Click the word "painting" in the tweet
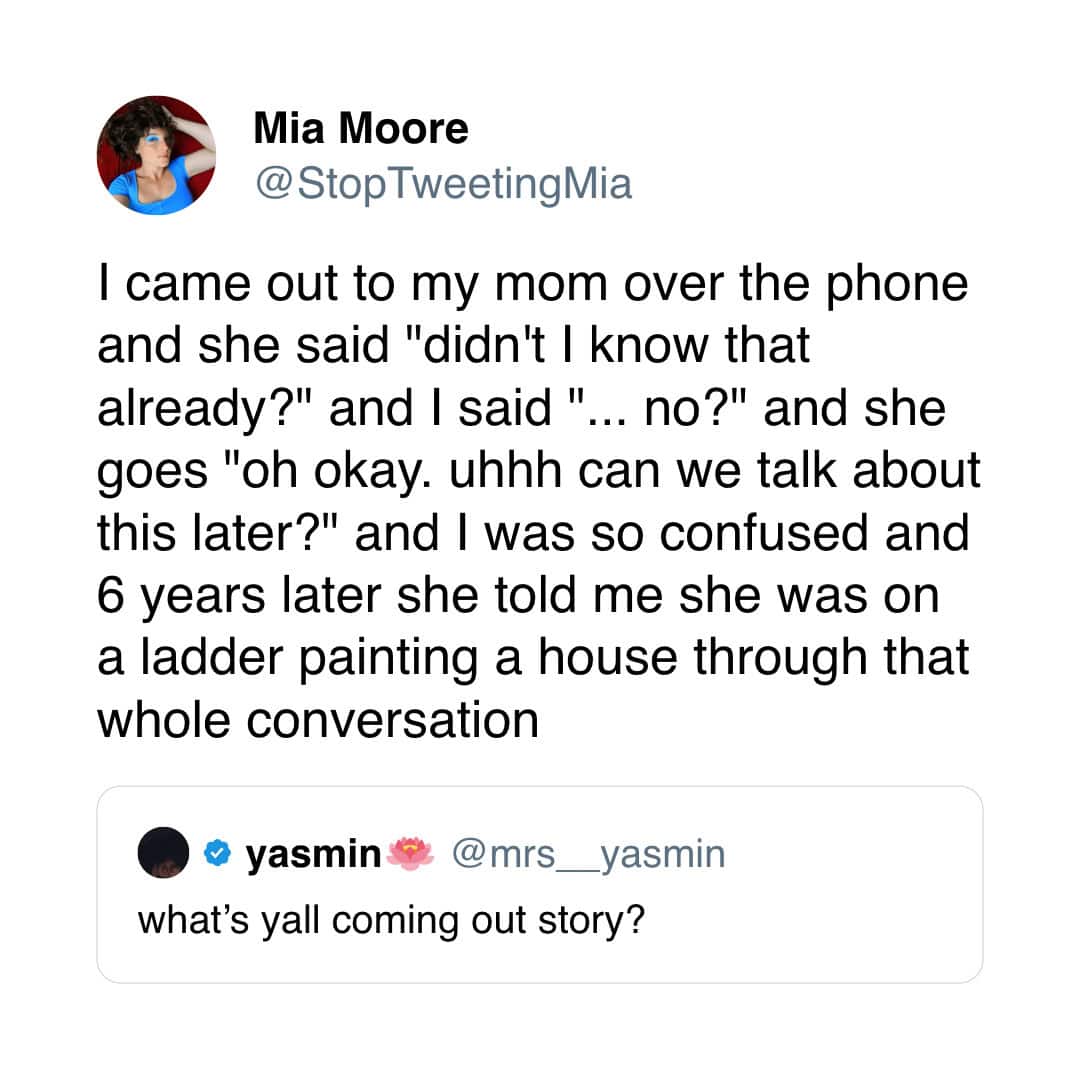Viewport: 1080px width, 1080px height. click(388, 658)
